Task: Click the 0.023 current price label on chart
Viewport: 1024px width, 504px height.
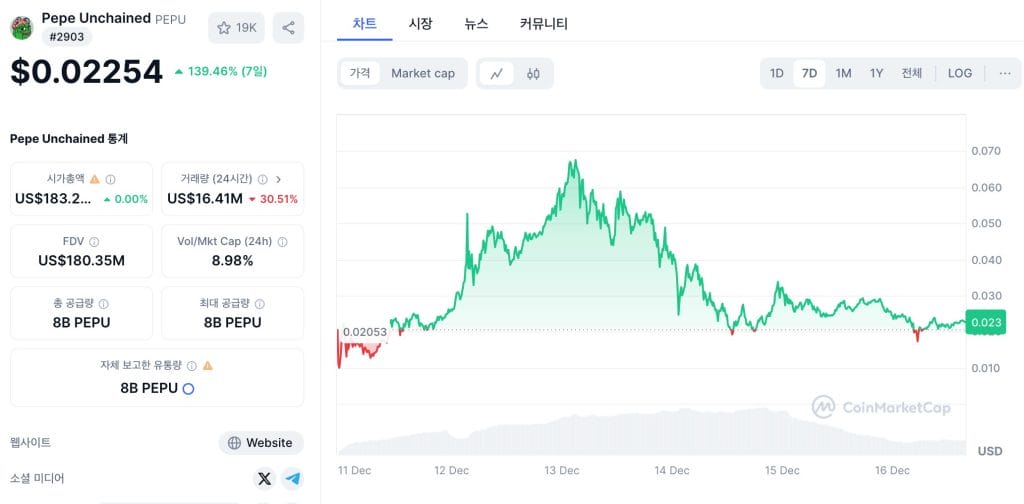Action: (985, 322)
